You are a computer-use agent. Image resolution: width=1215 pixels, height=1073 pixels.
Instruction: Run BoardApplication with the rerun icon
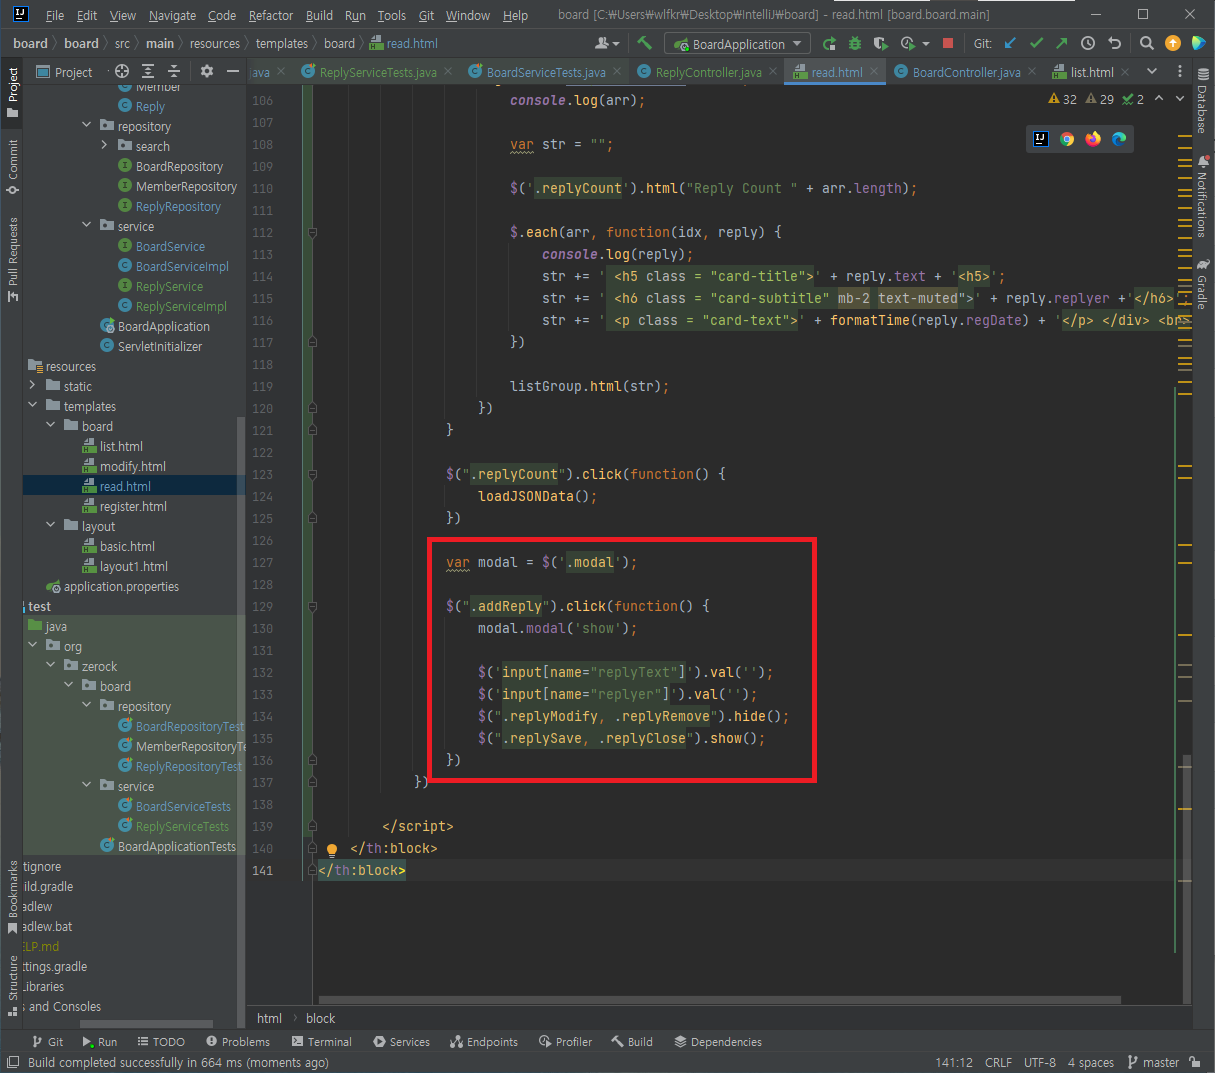point(829,43)
